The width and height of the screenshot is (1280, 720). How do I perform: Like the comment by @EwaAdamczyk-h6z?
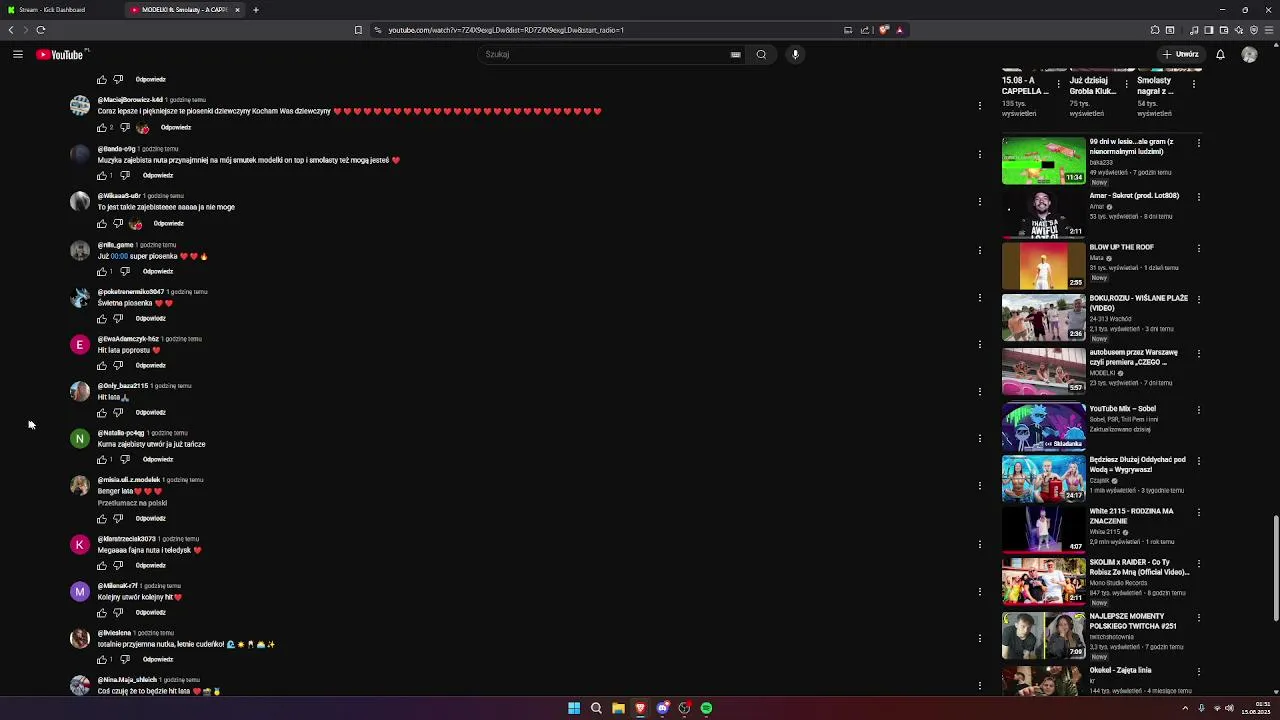101,365
